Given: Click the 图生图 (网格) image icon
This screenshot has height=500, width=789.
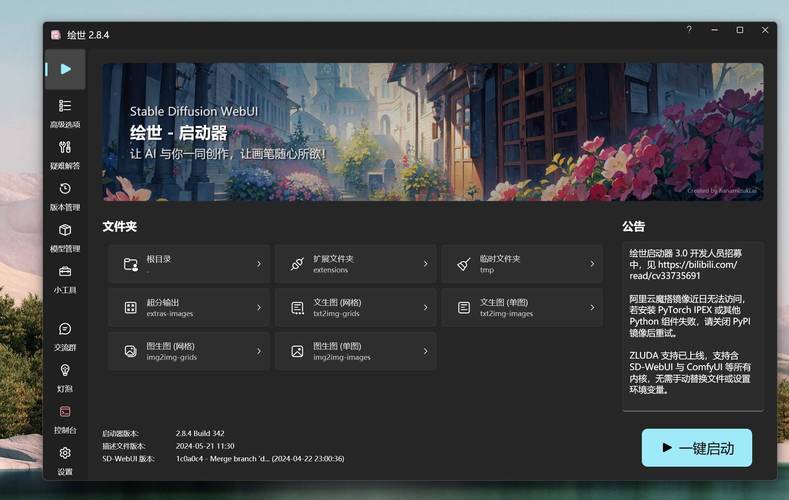Looking at the screenshot, I should coord(131,351).
